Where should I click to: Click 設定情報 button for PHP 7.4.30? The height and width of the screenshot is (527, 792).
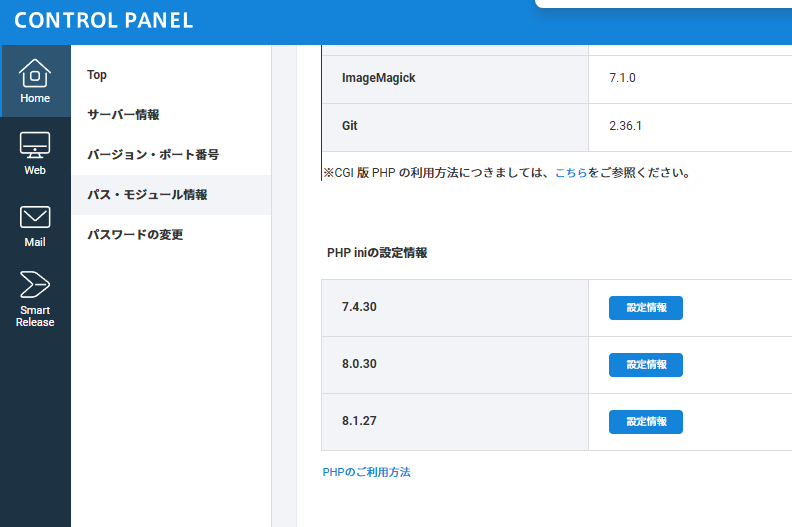[646, 308]
